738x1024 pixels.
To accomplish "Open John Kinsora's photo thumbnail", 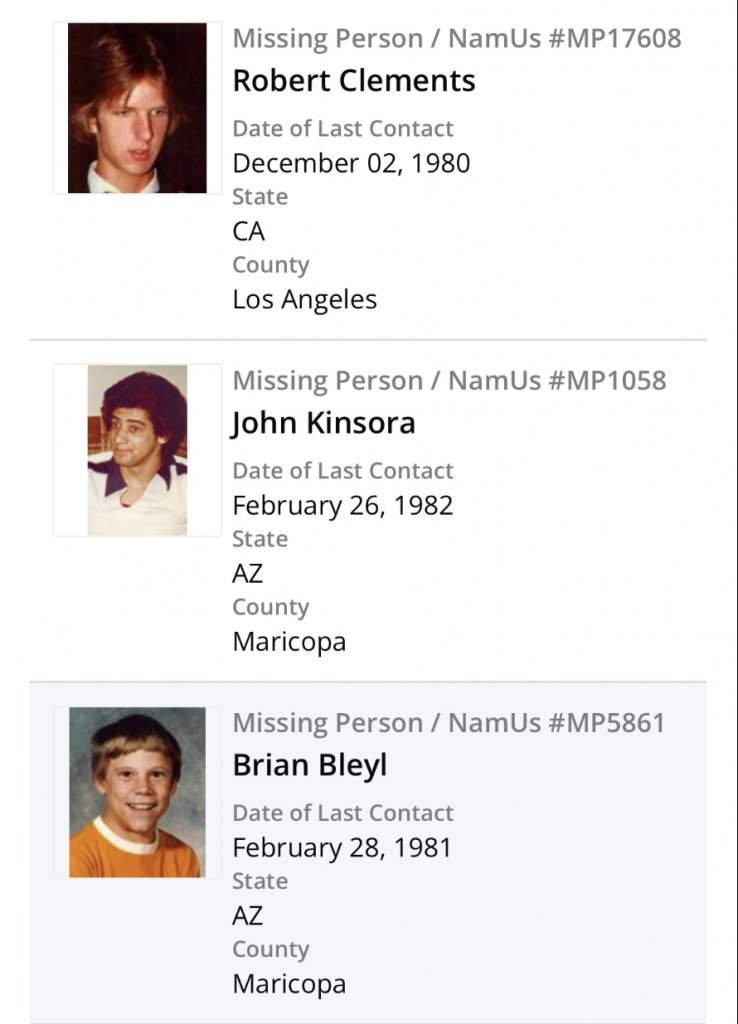I will 137,450.
